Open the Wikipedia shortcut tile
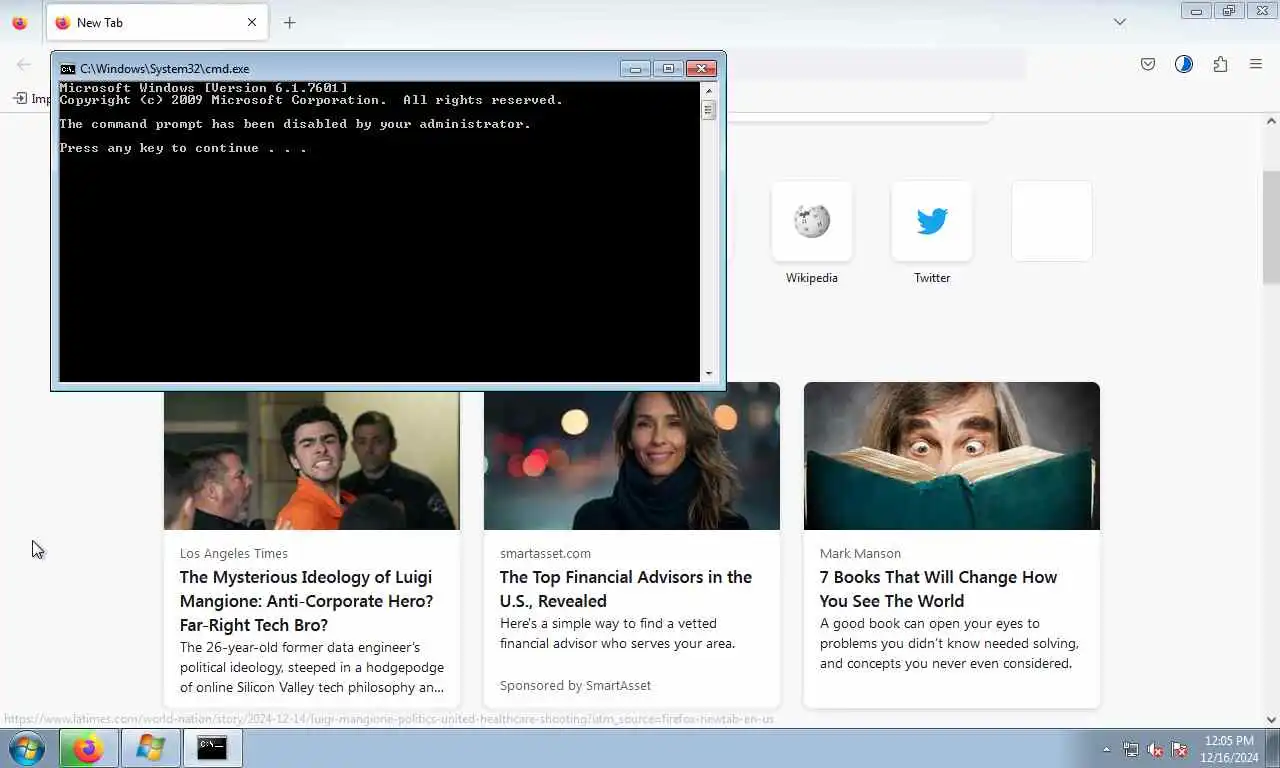This screenshot has height=768, width=1280. [x=812, y=221]
